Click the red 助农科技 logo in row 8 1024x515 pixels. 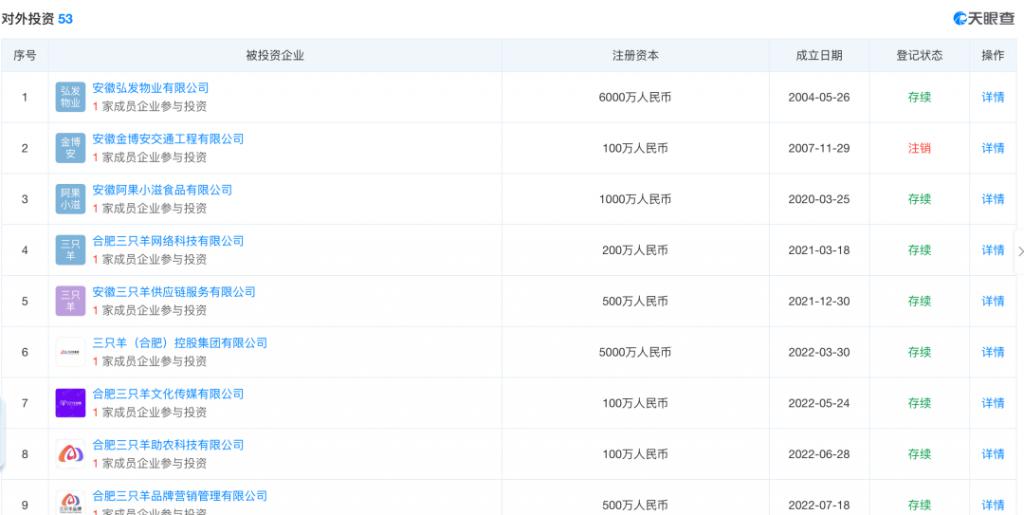[x=70, y=454]
